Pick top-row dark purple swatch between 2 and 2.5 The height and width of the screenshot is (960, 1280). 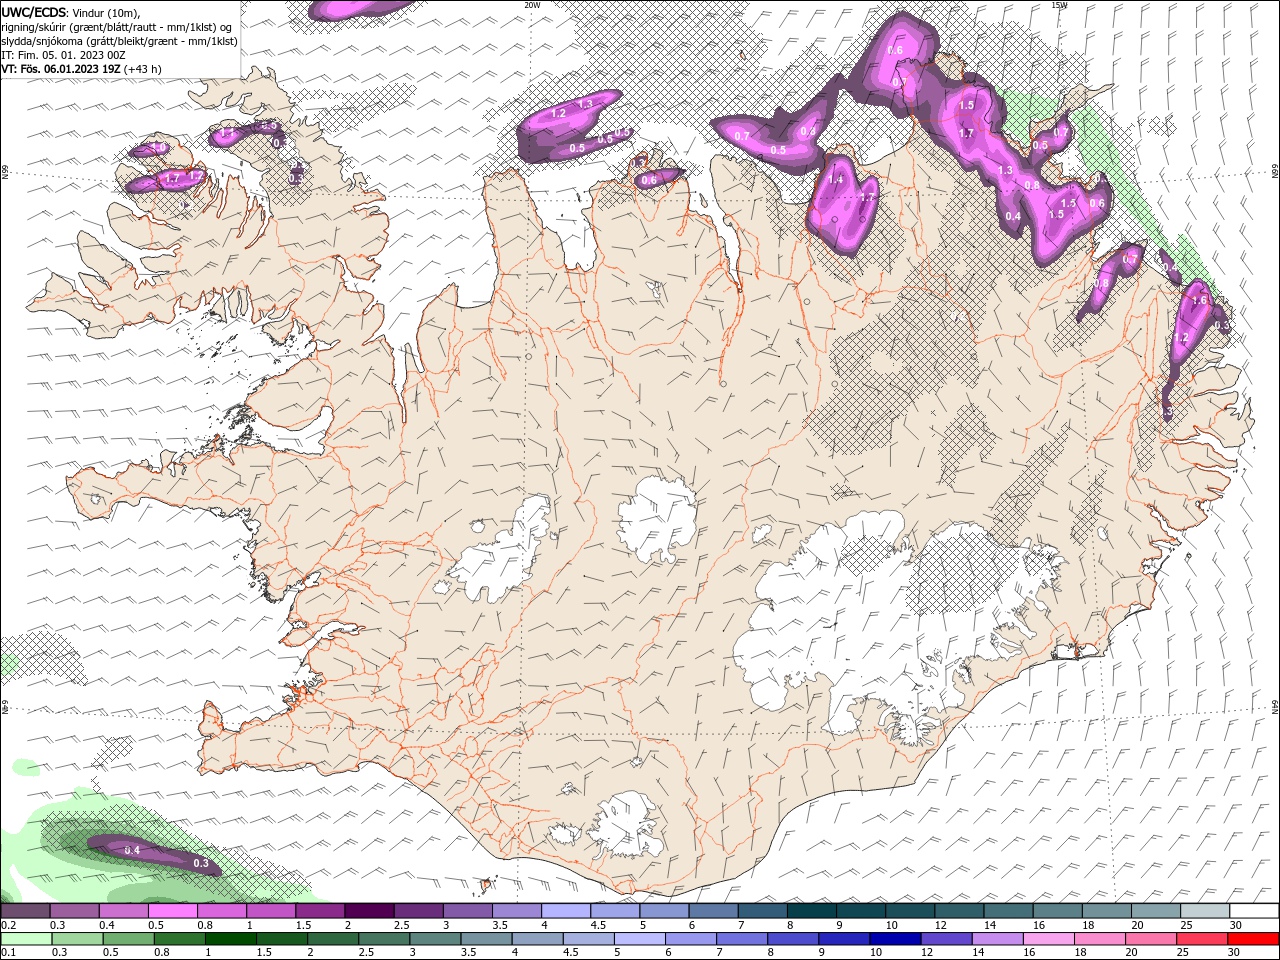coord(369,911)
